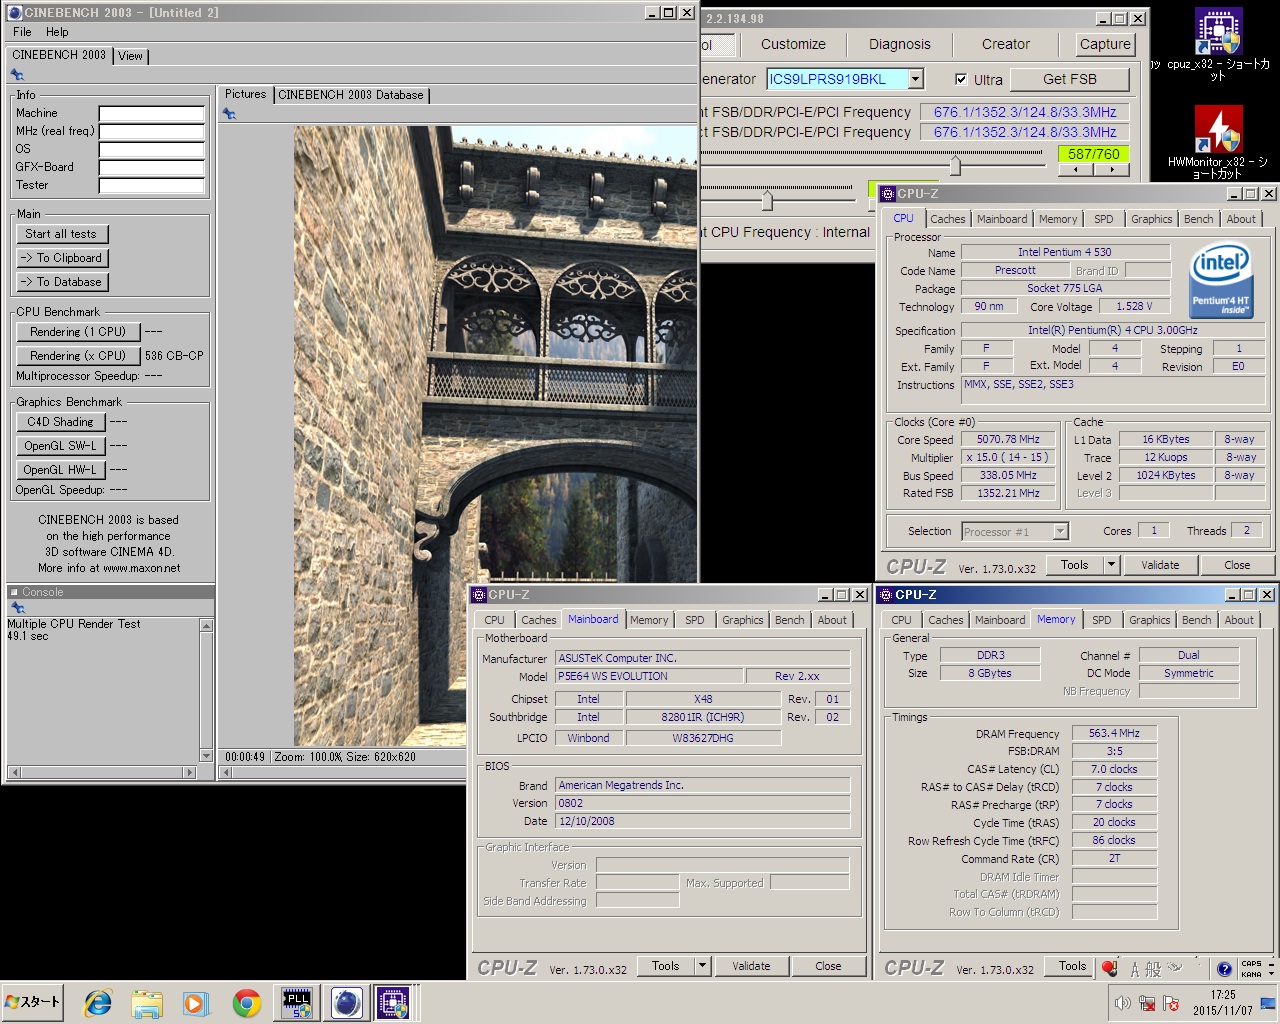
Task: Click the FSB decrease left arrow under 587/760
Action: pyautogui.click(x=1075, y=170)
